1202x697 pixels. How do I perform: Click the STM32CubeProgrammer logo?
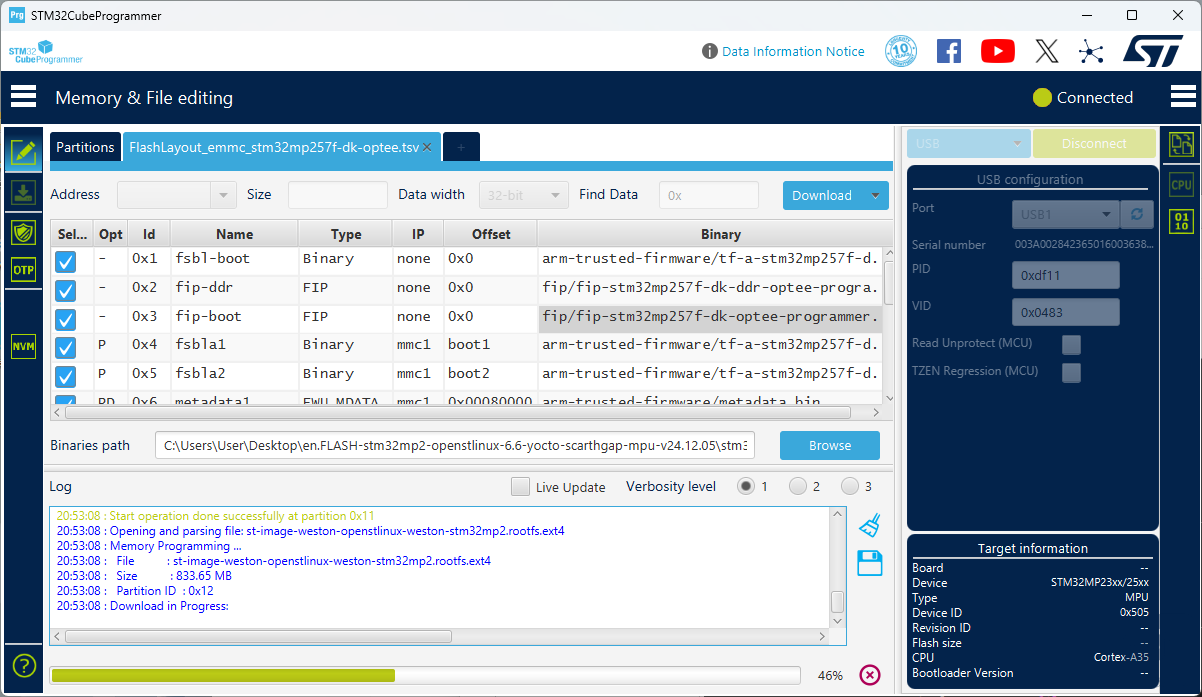coord(46,52)
